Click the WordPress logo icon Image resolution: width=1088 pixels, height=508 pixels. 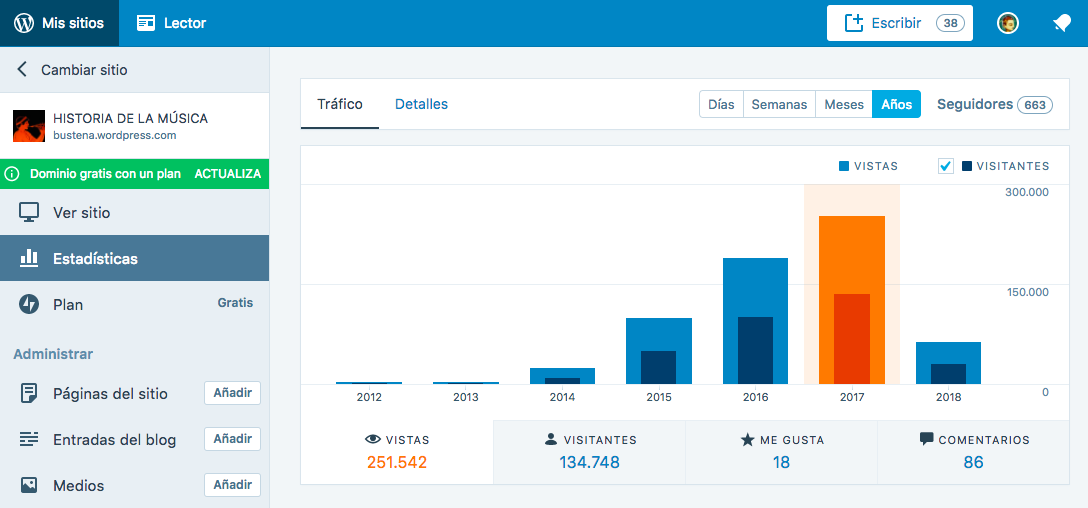point(24,23)
